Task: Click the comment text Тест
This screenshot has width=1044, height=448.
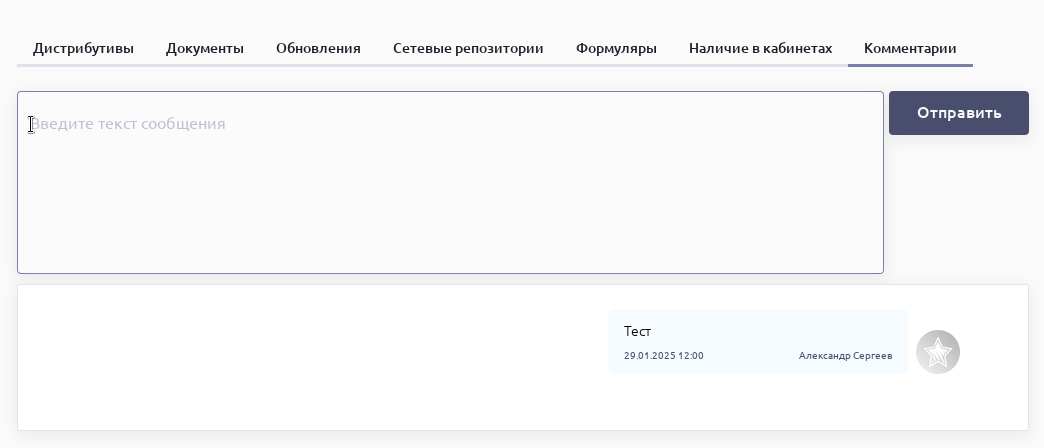Action: click(638, 331)
